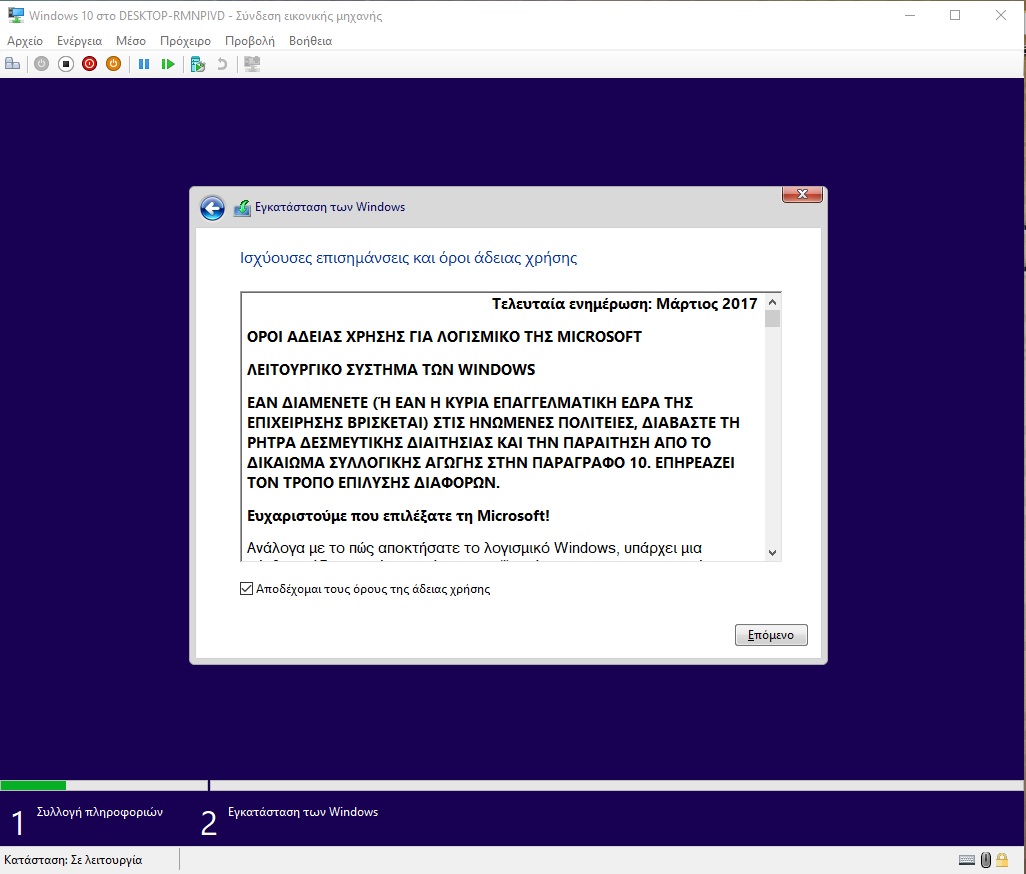The width and height of the screenshot is (1026, 874).
Task: Go back using the blue arrow in Setup
Action: 212,208
